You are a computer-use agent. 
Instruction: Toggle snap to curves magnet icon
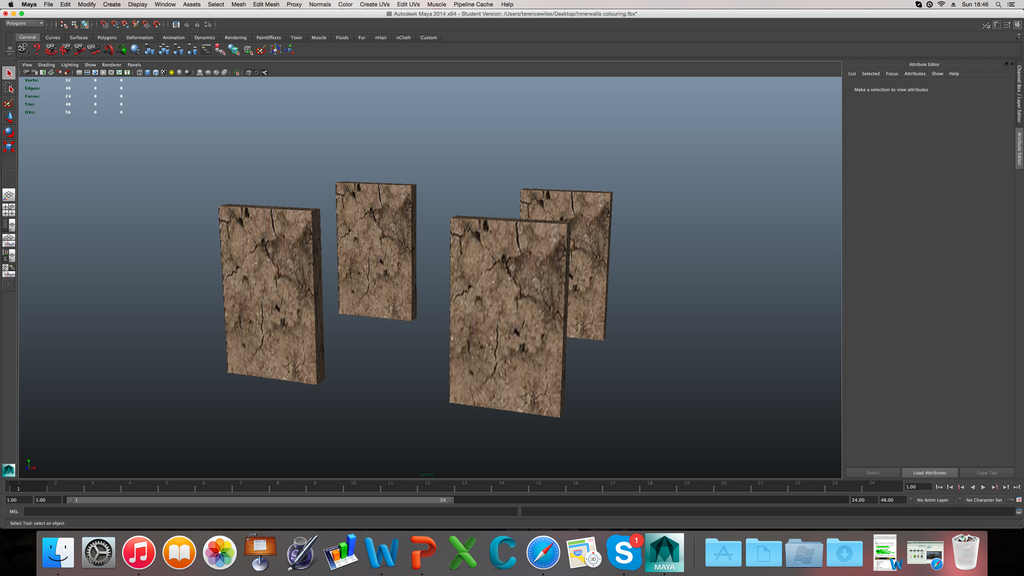[x=115, y=24]
